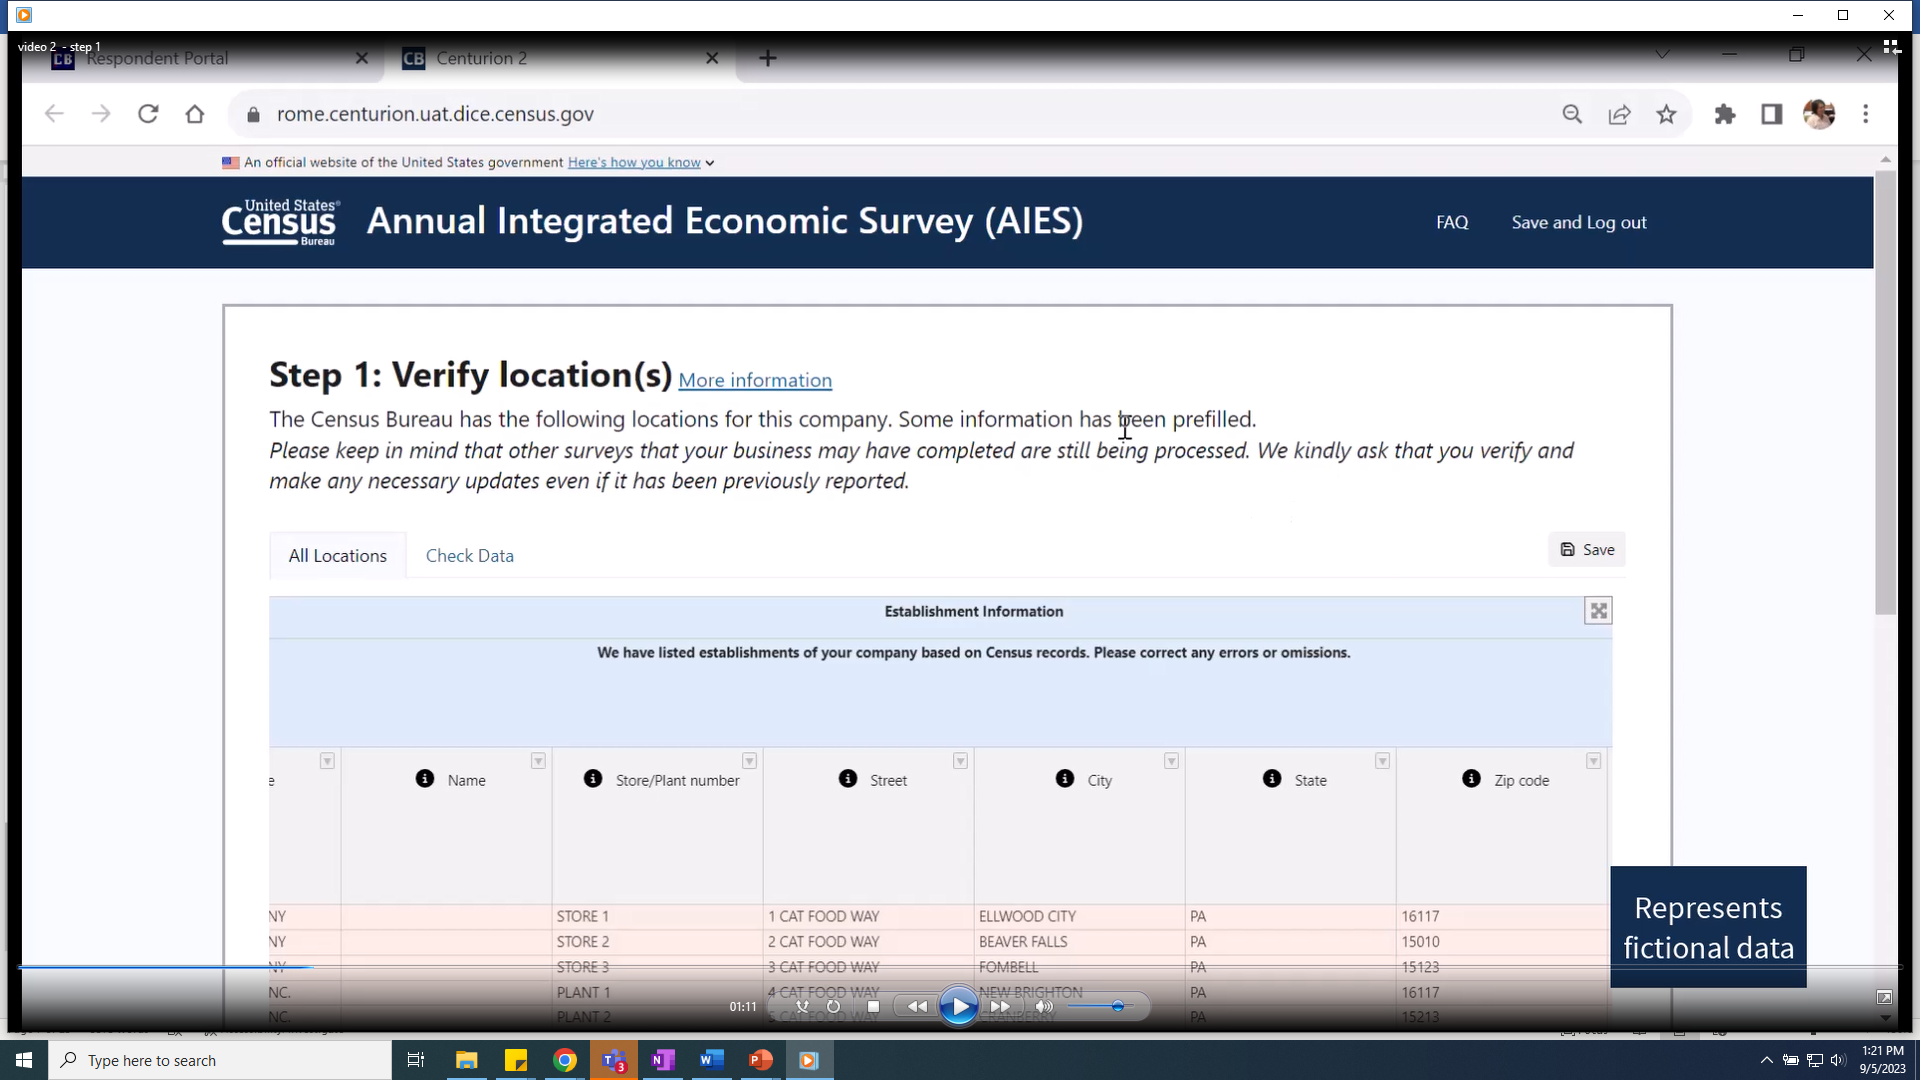Adjust the player volume slider
This screenshot has width=1920, height=1080.
[x=1117, y=1007]
